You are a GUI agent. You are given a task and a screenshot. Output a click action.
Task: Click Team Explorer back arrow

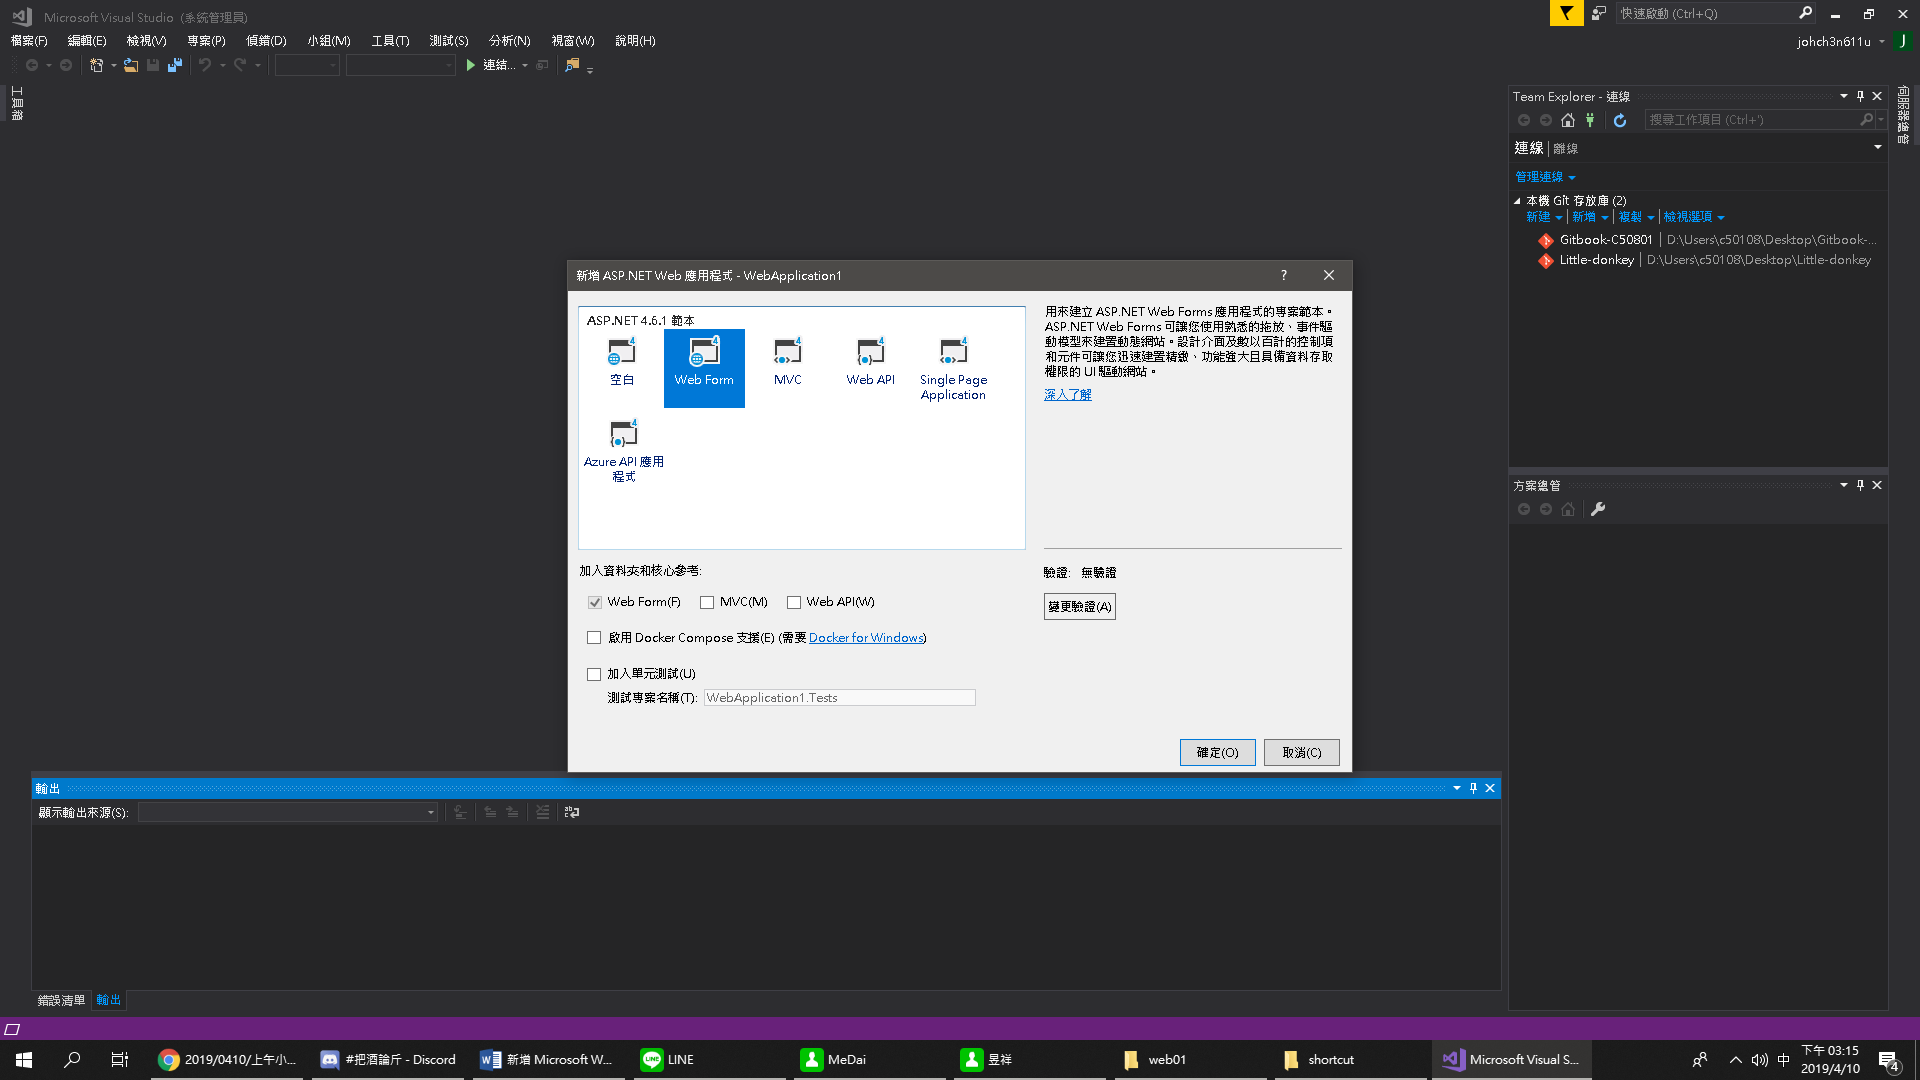click(x=1524, y=120)
